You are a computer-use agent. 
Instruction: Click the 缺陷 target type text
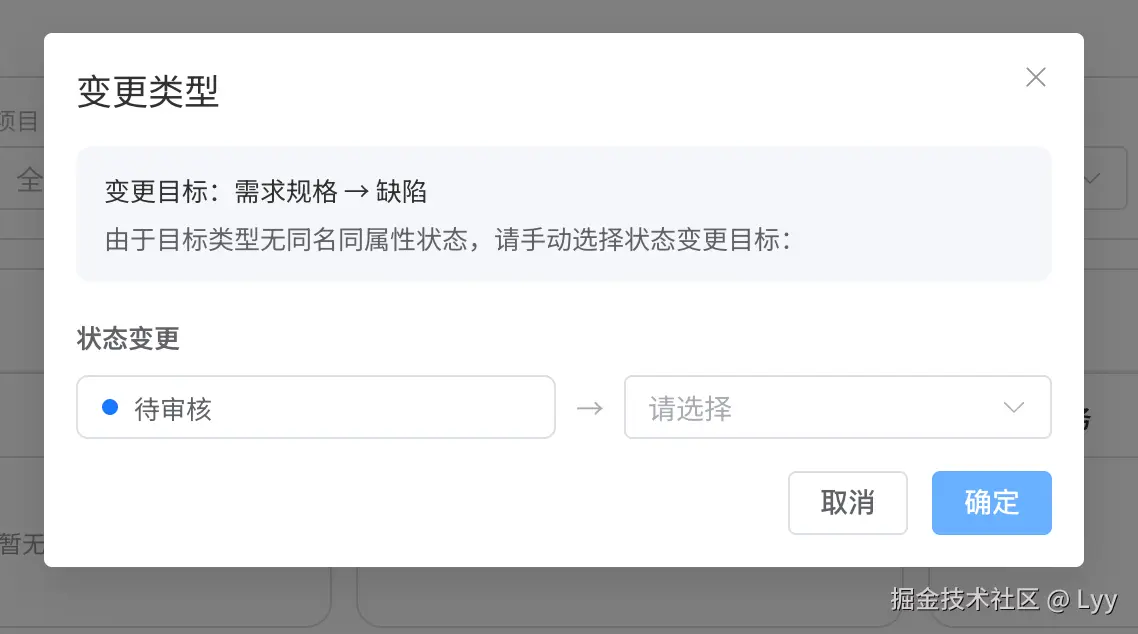[401, 192]
